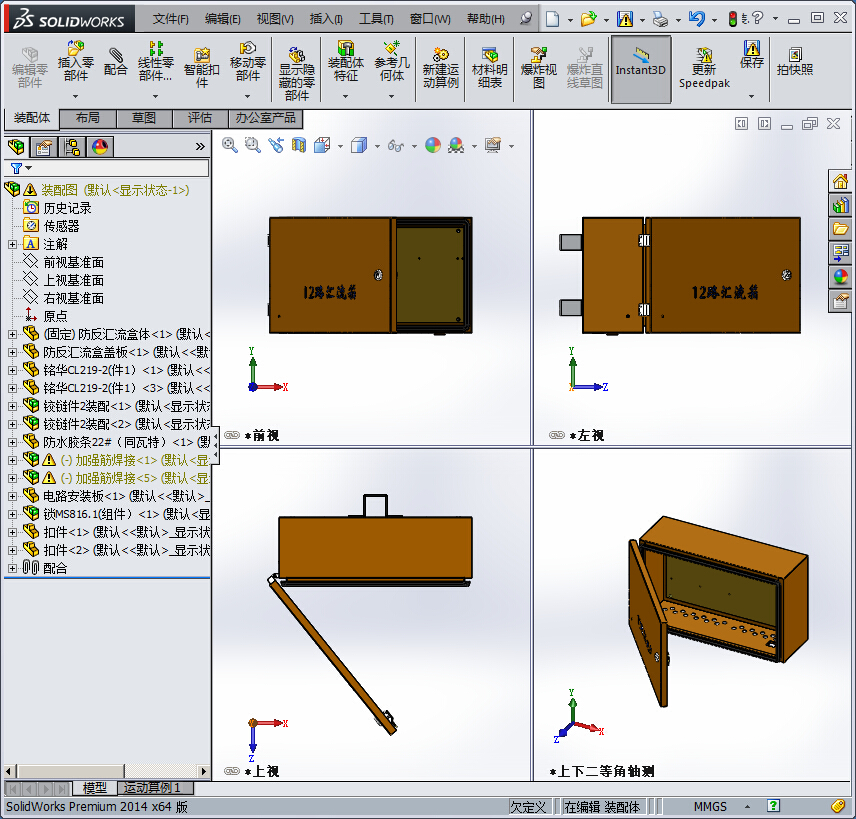
Task: Open the tree filter dropdown
Action: point(21,168)
